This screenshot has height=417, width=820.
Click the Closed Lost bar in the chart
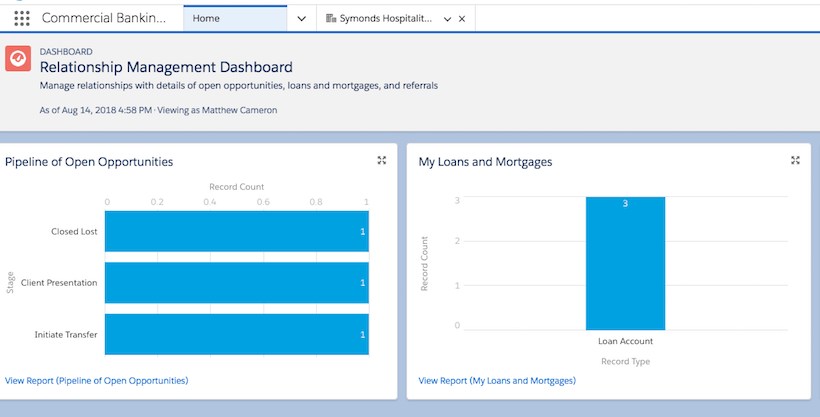[x=236, y=231]
